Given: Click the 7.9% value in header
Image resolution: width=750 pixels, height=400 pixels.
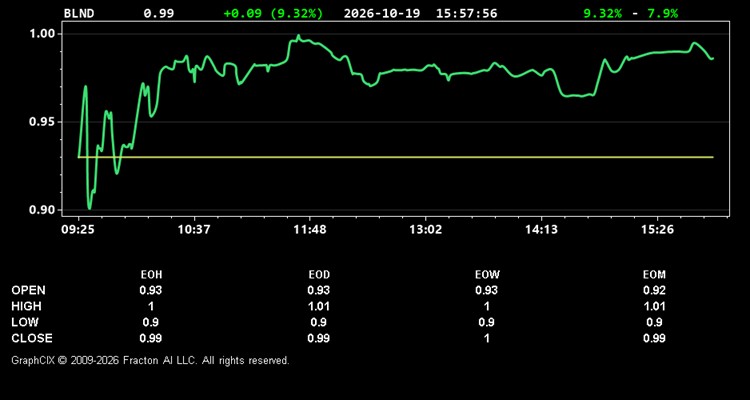Looking at the screenshot, I should (662, 13).
